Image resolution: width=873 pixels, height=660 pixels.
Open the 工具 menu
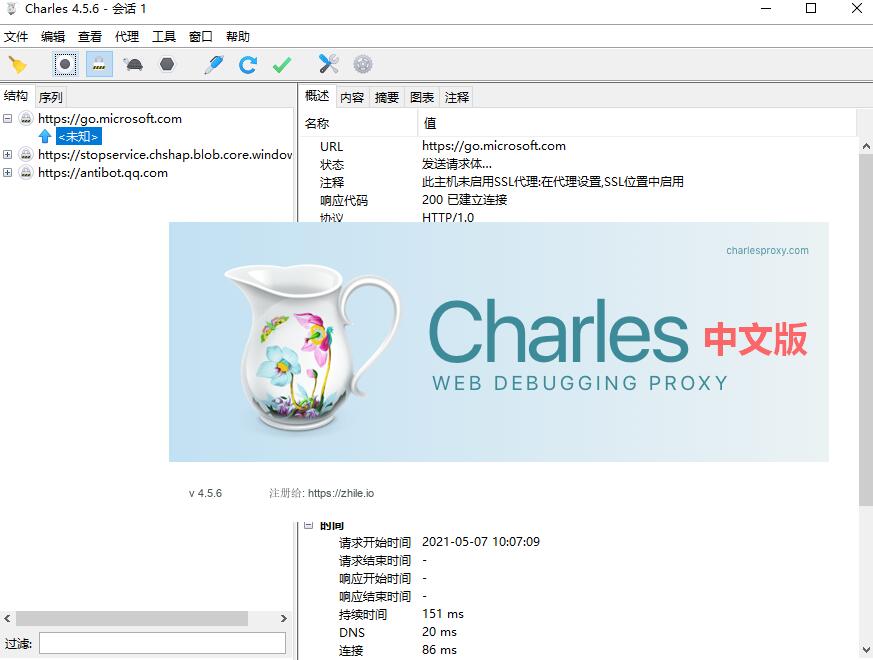164,37
